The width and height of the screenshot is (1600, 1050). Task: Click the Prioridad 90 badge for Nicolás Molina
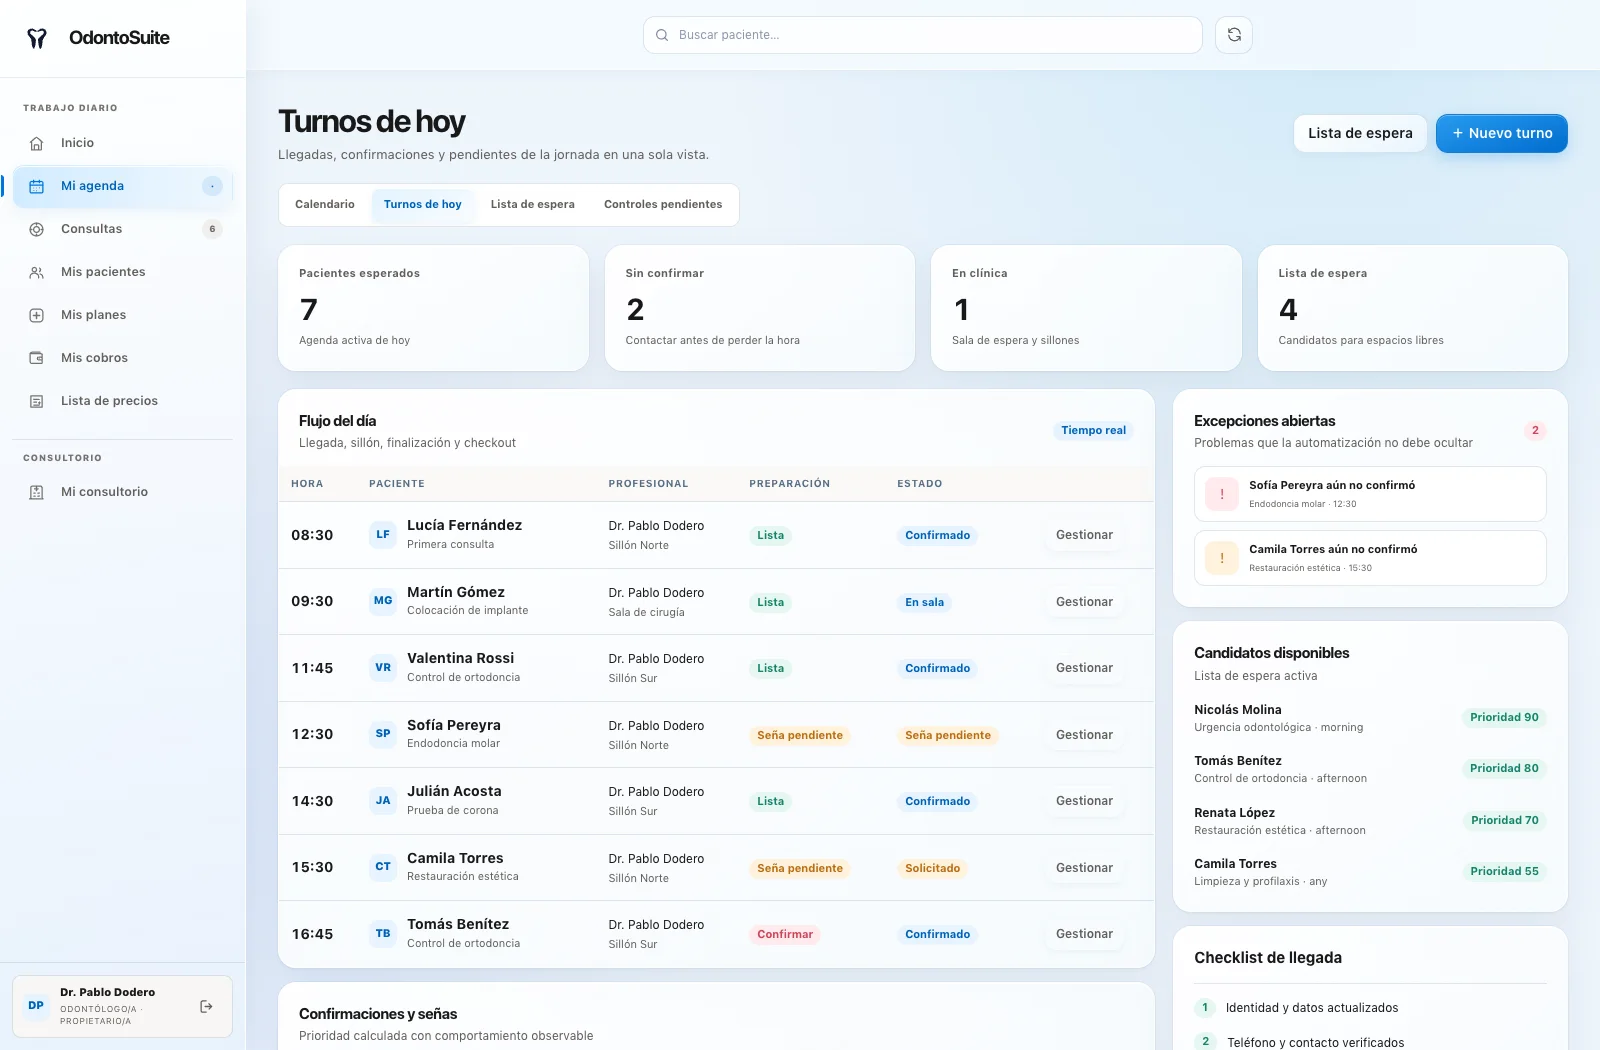[1504, 717]
